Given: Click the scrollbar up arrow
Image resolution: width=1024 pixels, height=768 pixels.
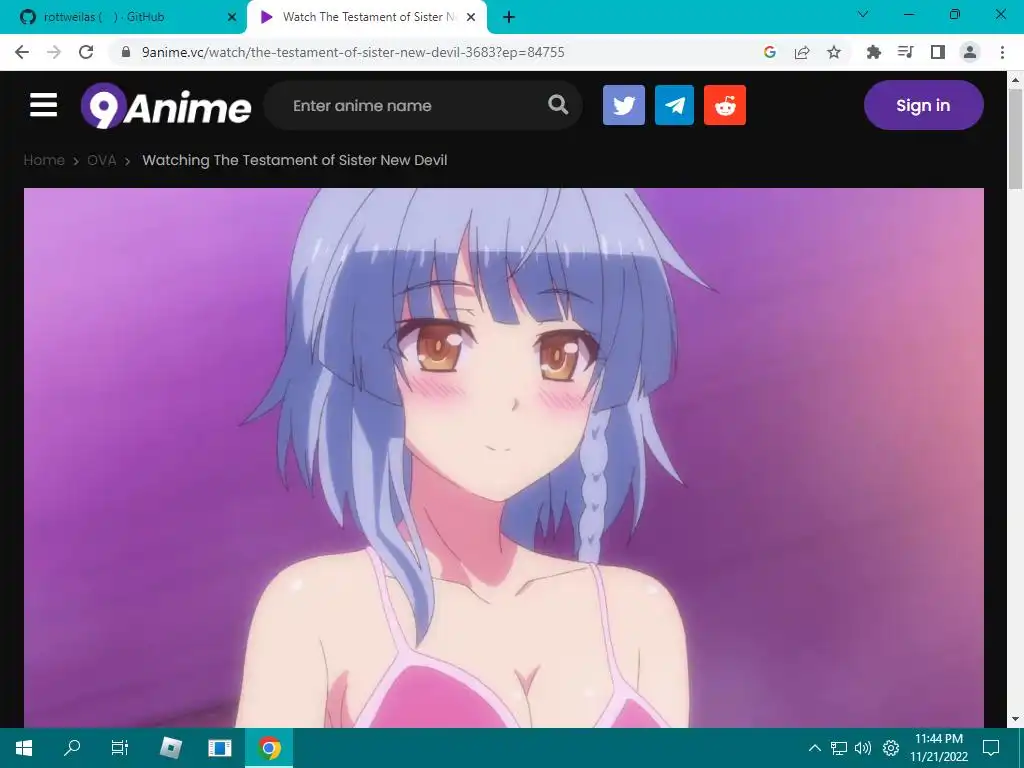Looking at the screenshot, I should (1016, 79).
